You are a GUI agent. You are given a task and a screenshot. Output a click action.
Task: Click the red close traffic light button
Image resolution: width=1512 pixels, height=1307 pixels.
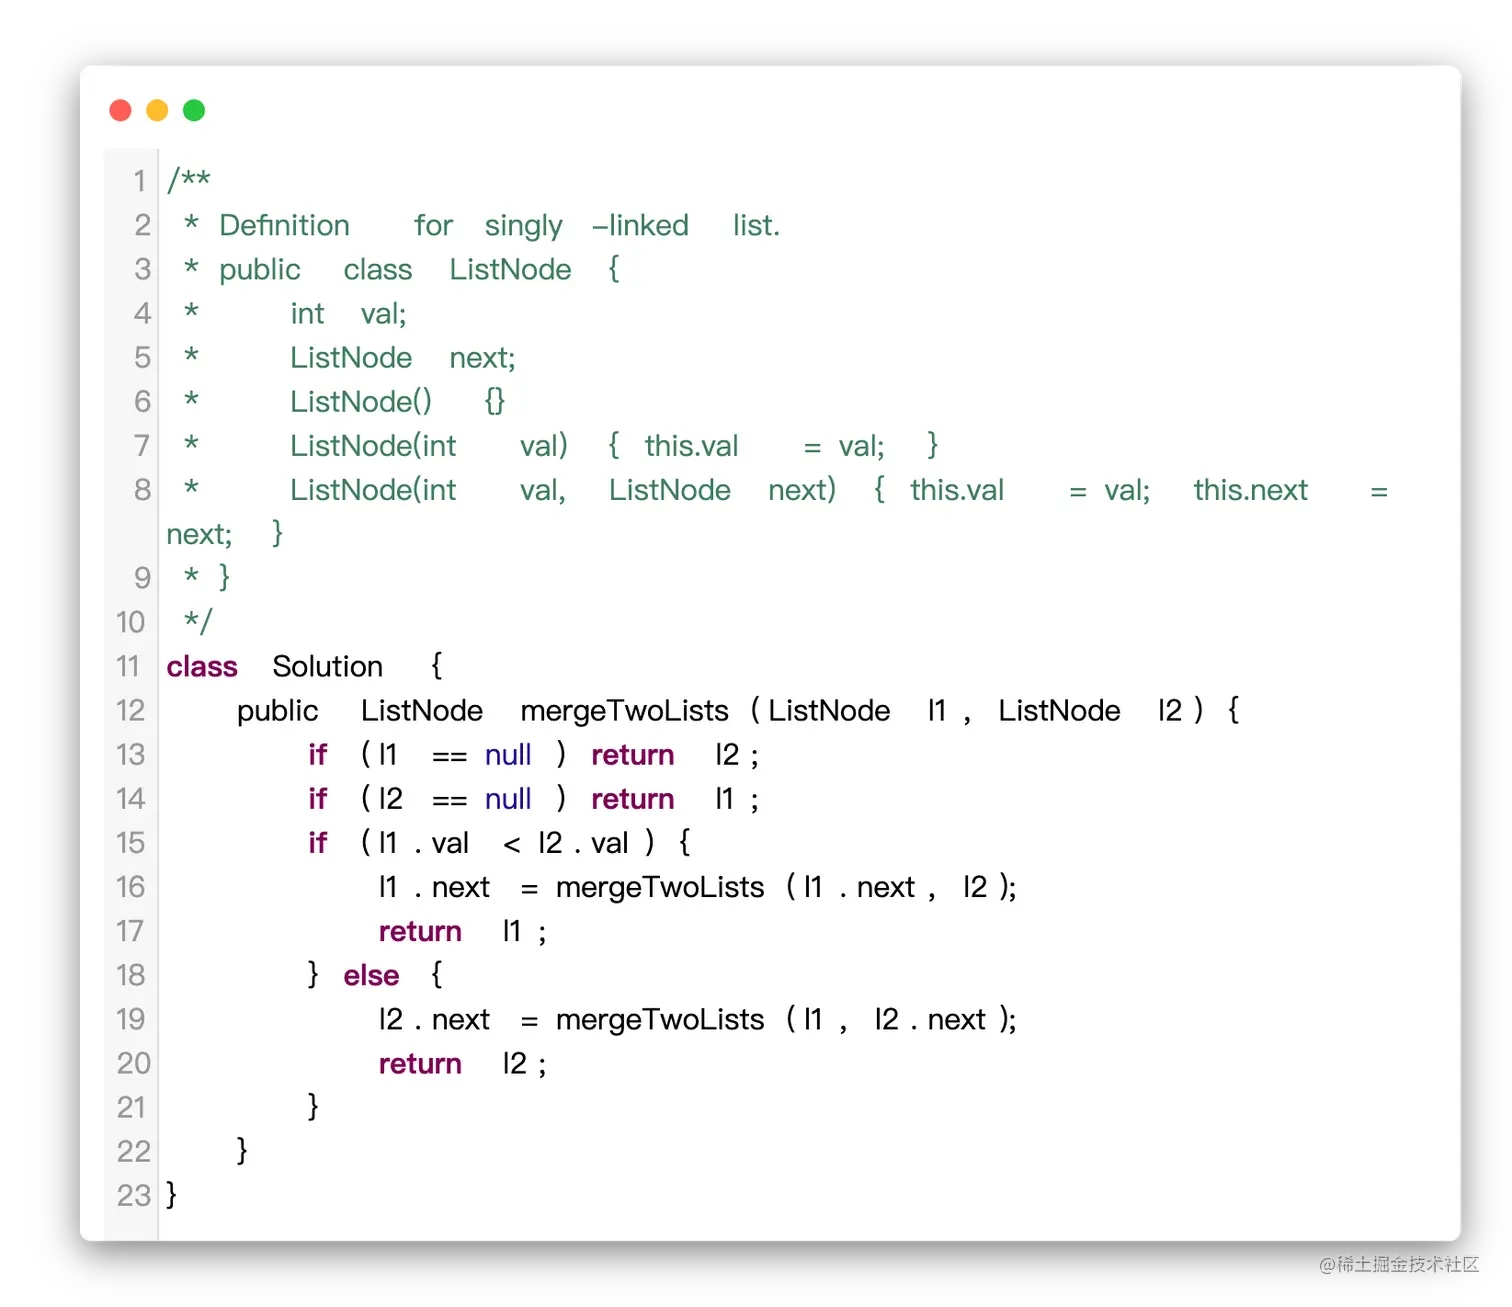coord(119,110)
